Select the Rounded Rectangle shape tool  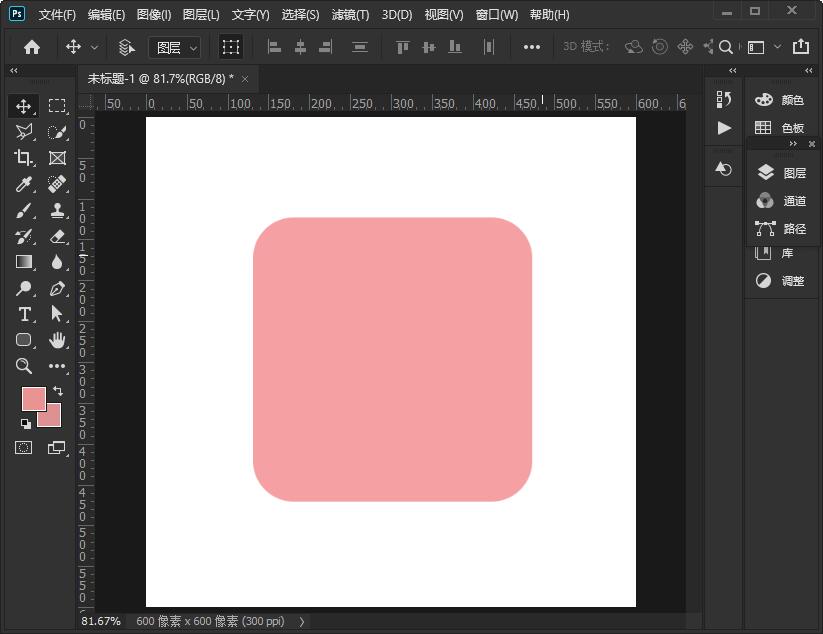click(24, 340)
